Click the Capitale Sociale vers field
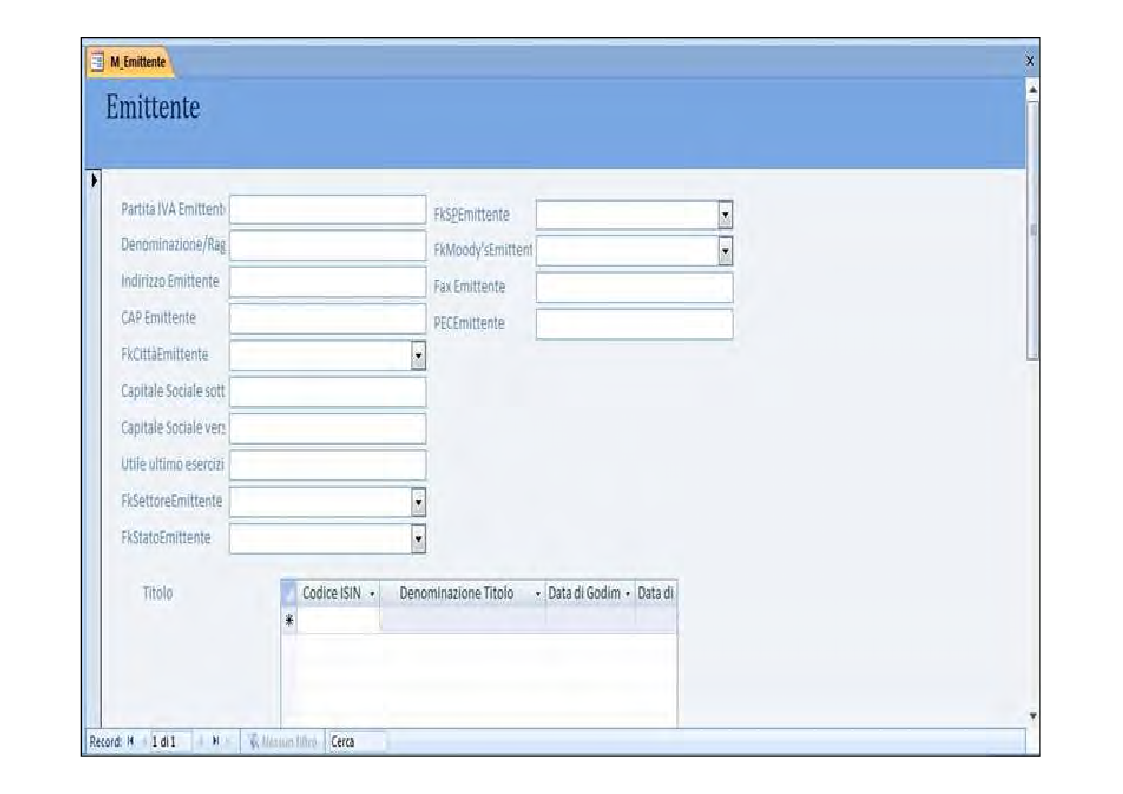This screenshot has height=794, width=1123. [x=327, y=429]
